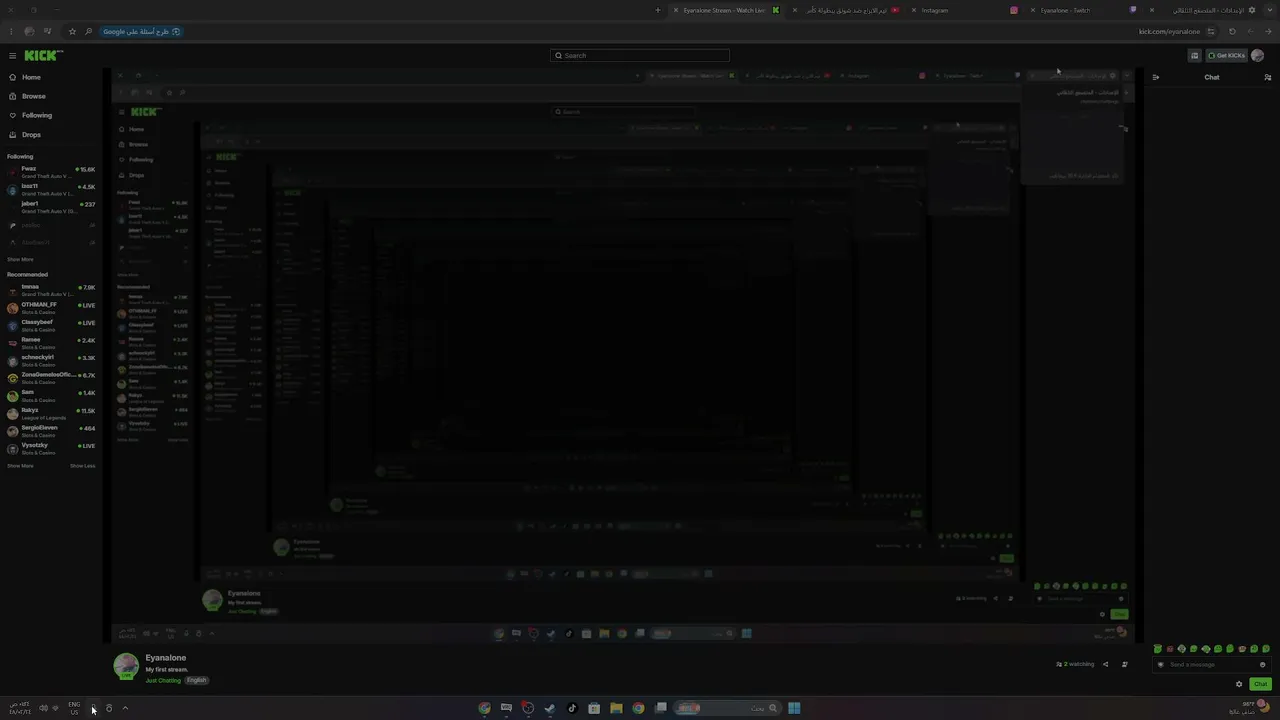This screenshot has height=720, width=1280.
Task: Open Windows Start menu
Action: pos(794,708)
